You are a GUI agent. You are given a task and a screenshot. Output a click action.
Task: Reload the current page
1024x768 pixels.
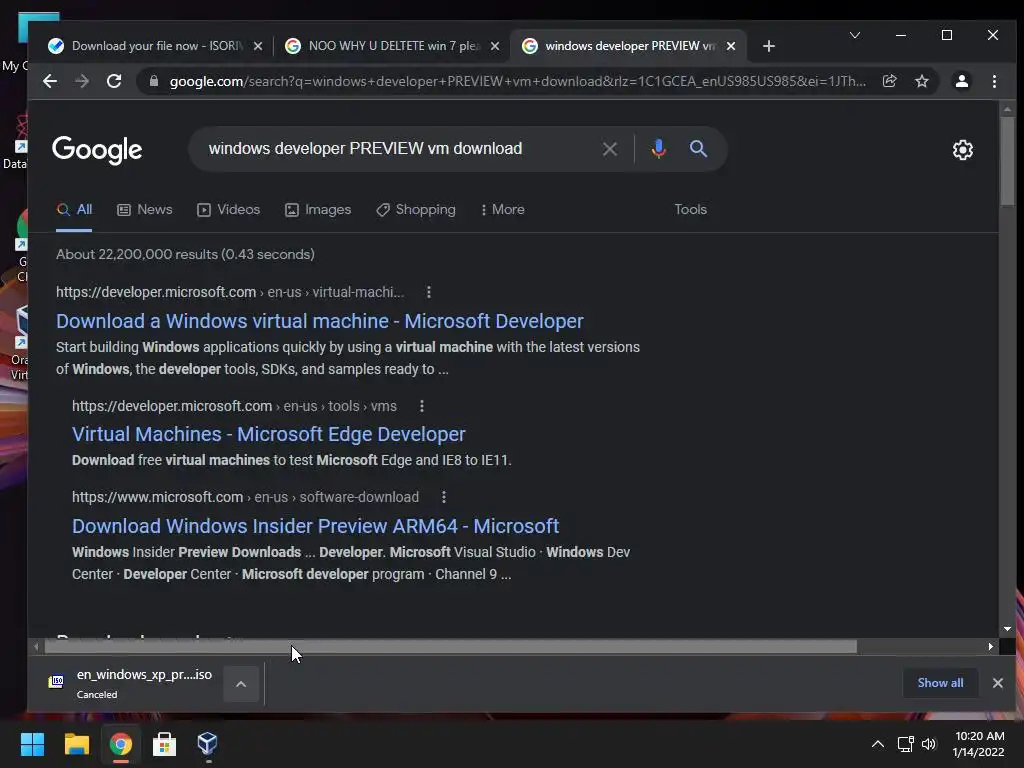click(x=114, y=81)
